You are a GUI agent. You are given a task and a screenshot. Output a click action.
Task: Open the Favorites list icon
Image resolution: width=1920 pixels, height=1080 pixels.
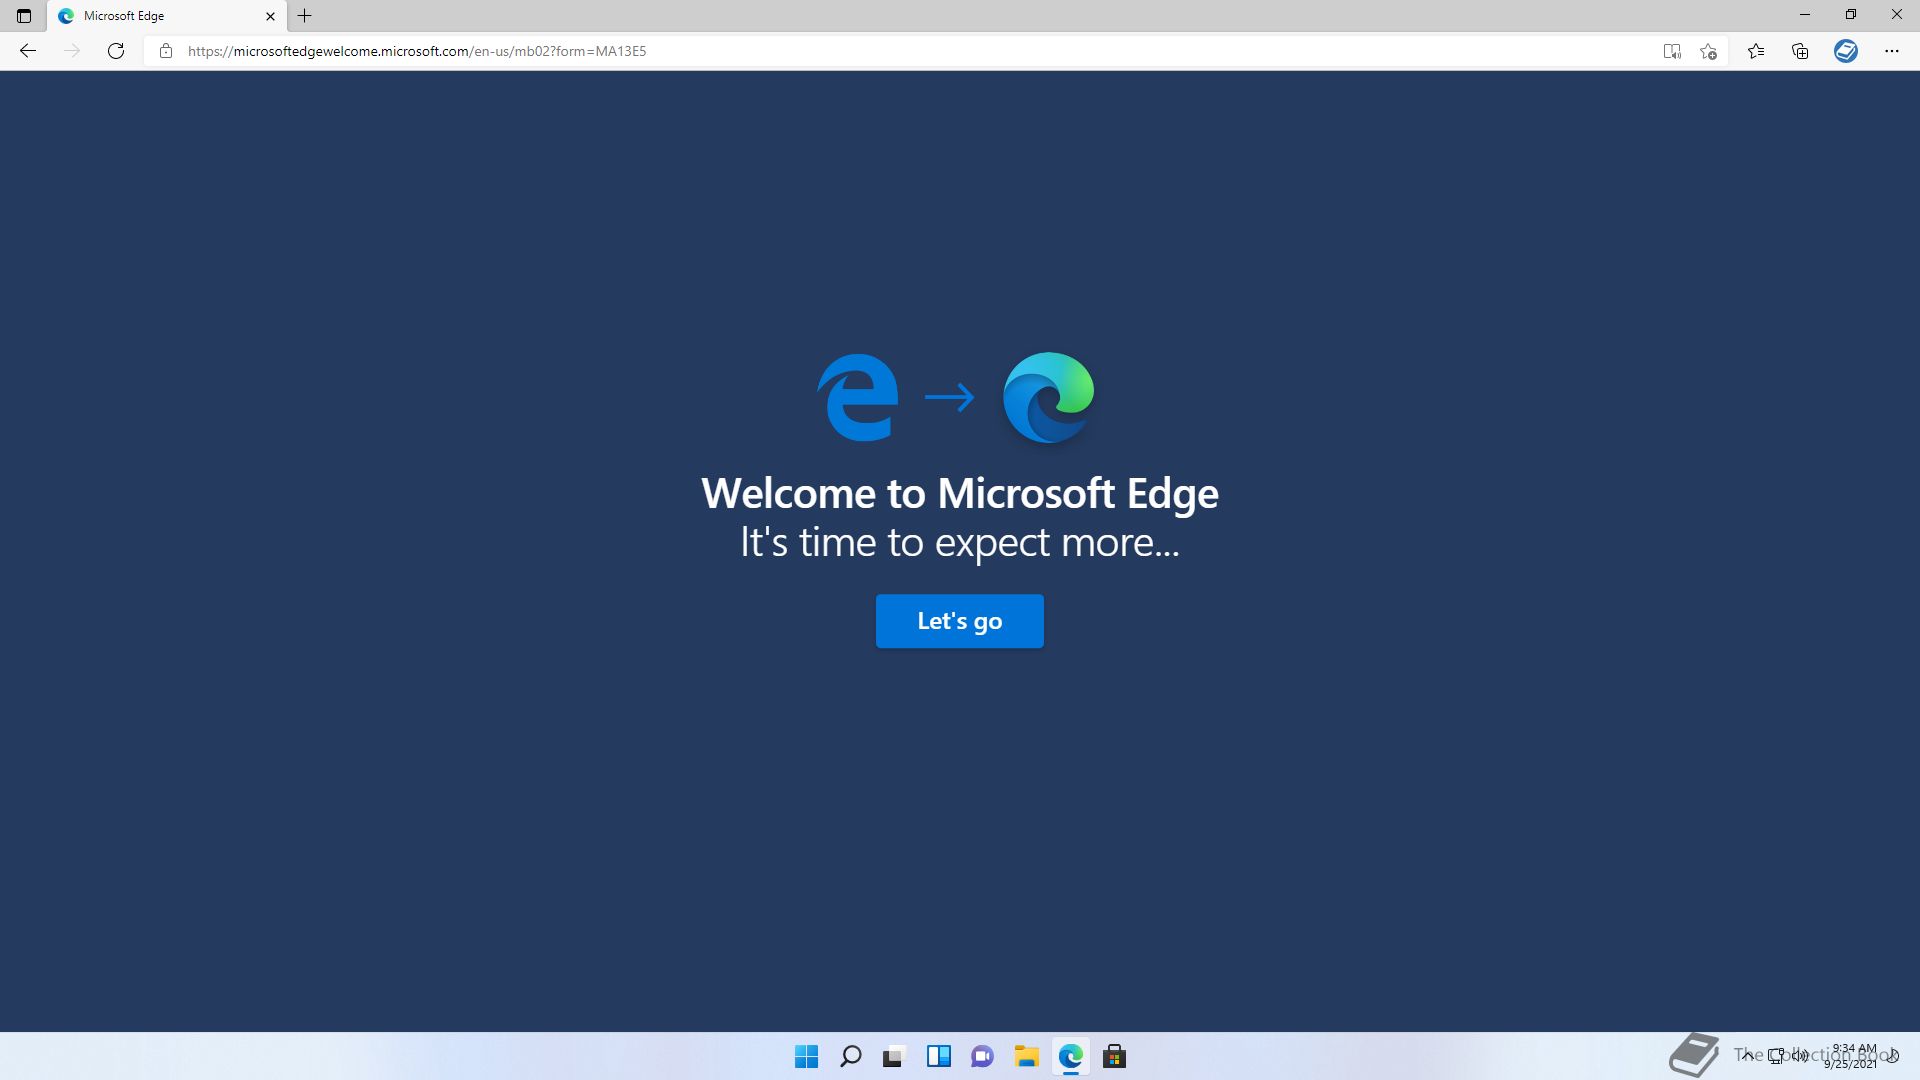pyautogui.click(x=1756, y=51)
